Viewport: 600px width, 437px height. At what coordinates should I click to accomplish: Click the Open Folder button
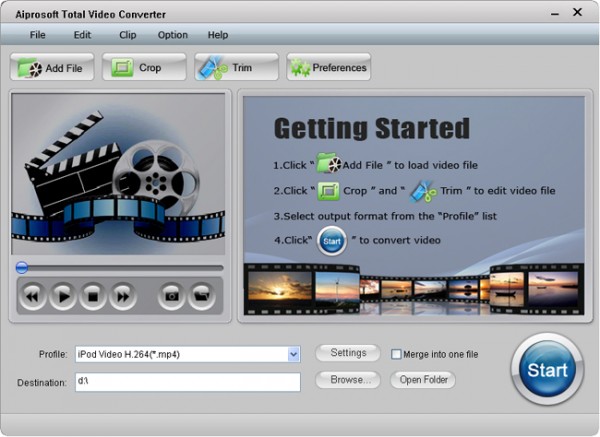[x=422, y=380]
